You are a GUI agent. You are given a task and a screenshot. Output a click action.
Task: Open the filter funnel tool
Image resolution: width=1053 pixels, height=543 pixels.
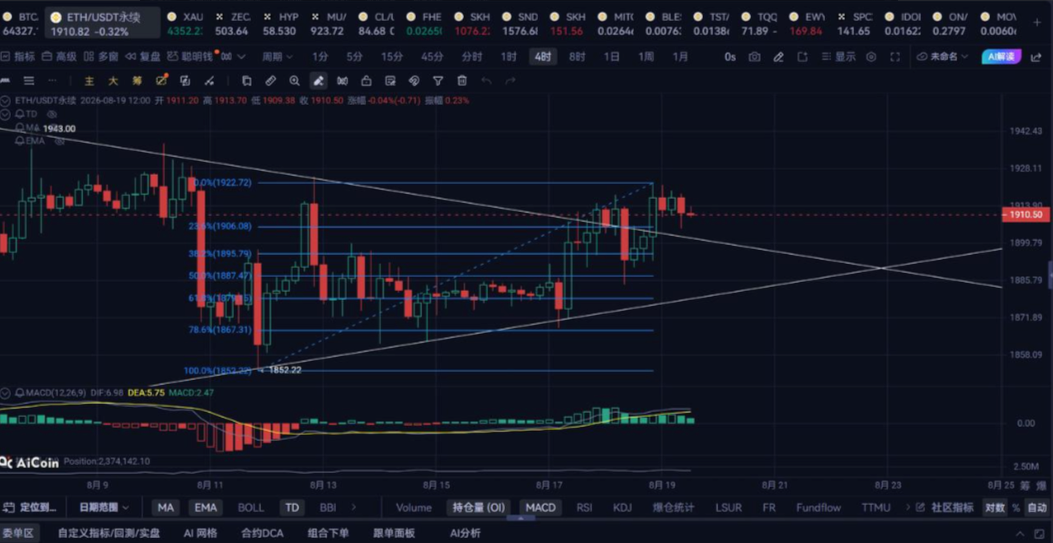(438, 81)
